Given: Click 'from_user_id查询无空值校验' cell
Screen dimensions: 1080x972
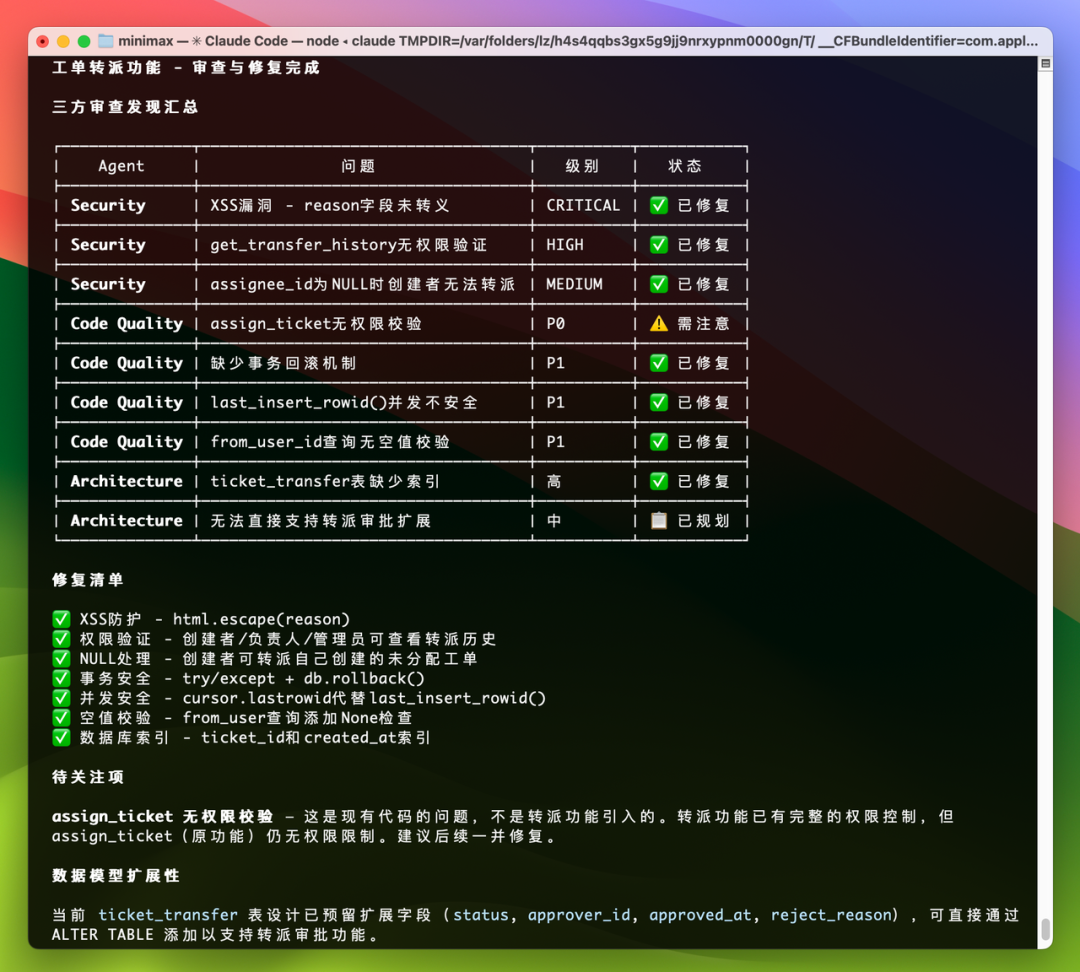Looking at the screenshot, I should (x=330, y=442).
